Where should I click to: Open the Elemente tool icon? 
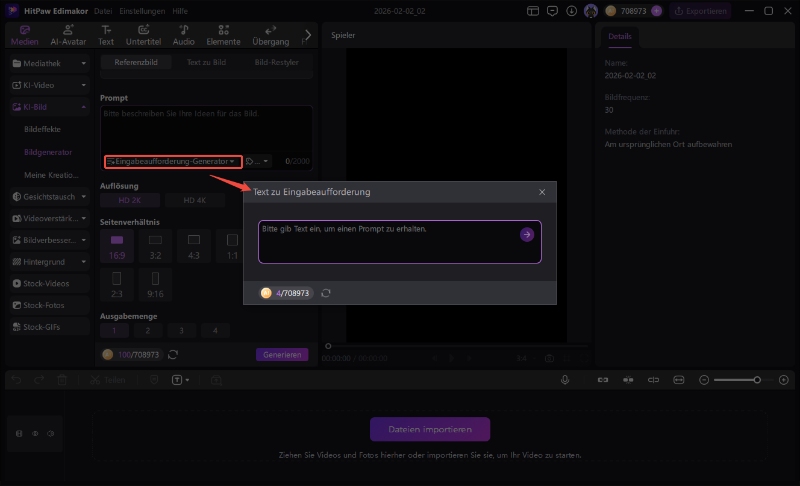pyautogui.click(x=225, y=35)
